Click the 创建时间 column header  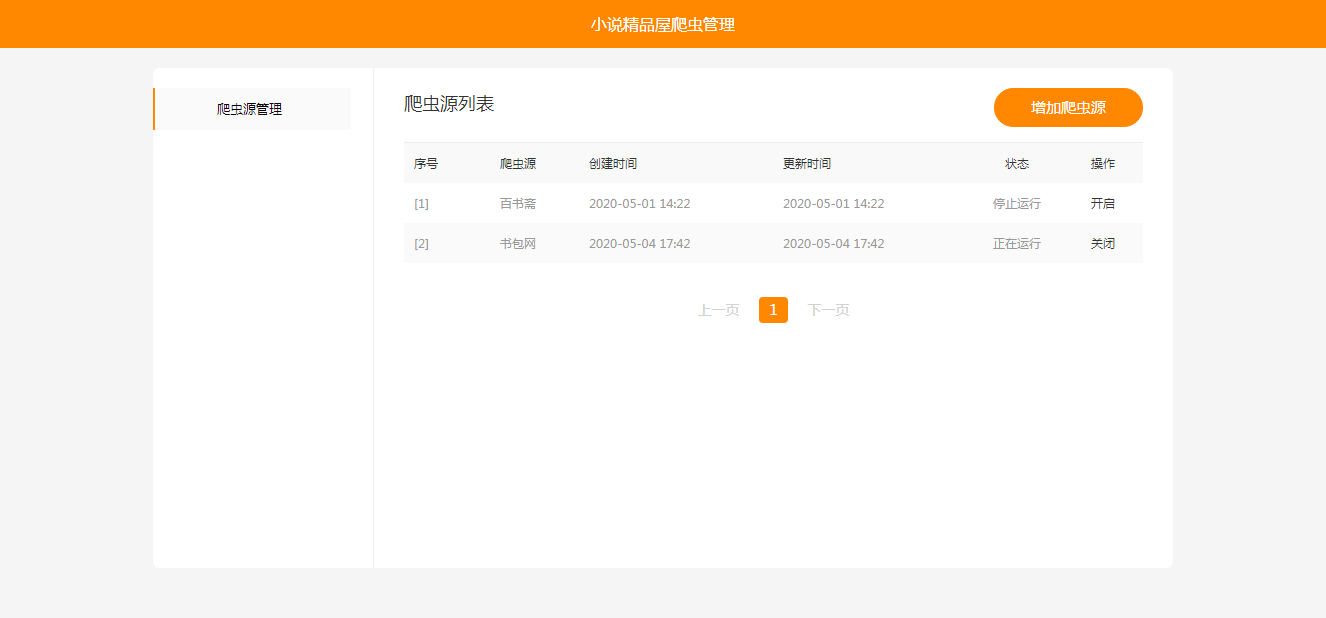click(x=613, y=164)
